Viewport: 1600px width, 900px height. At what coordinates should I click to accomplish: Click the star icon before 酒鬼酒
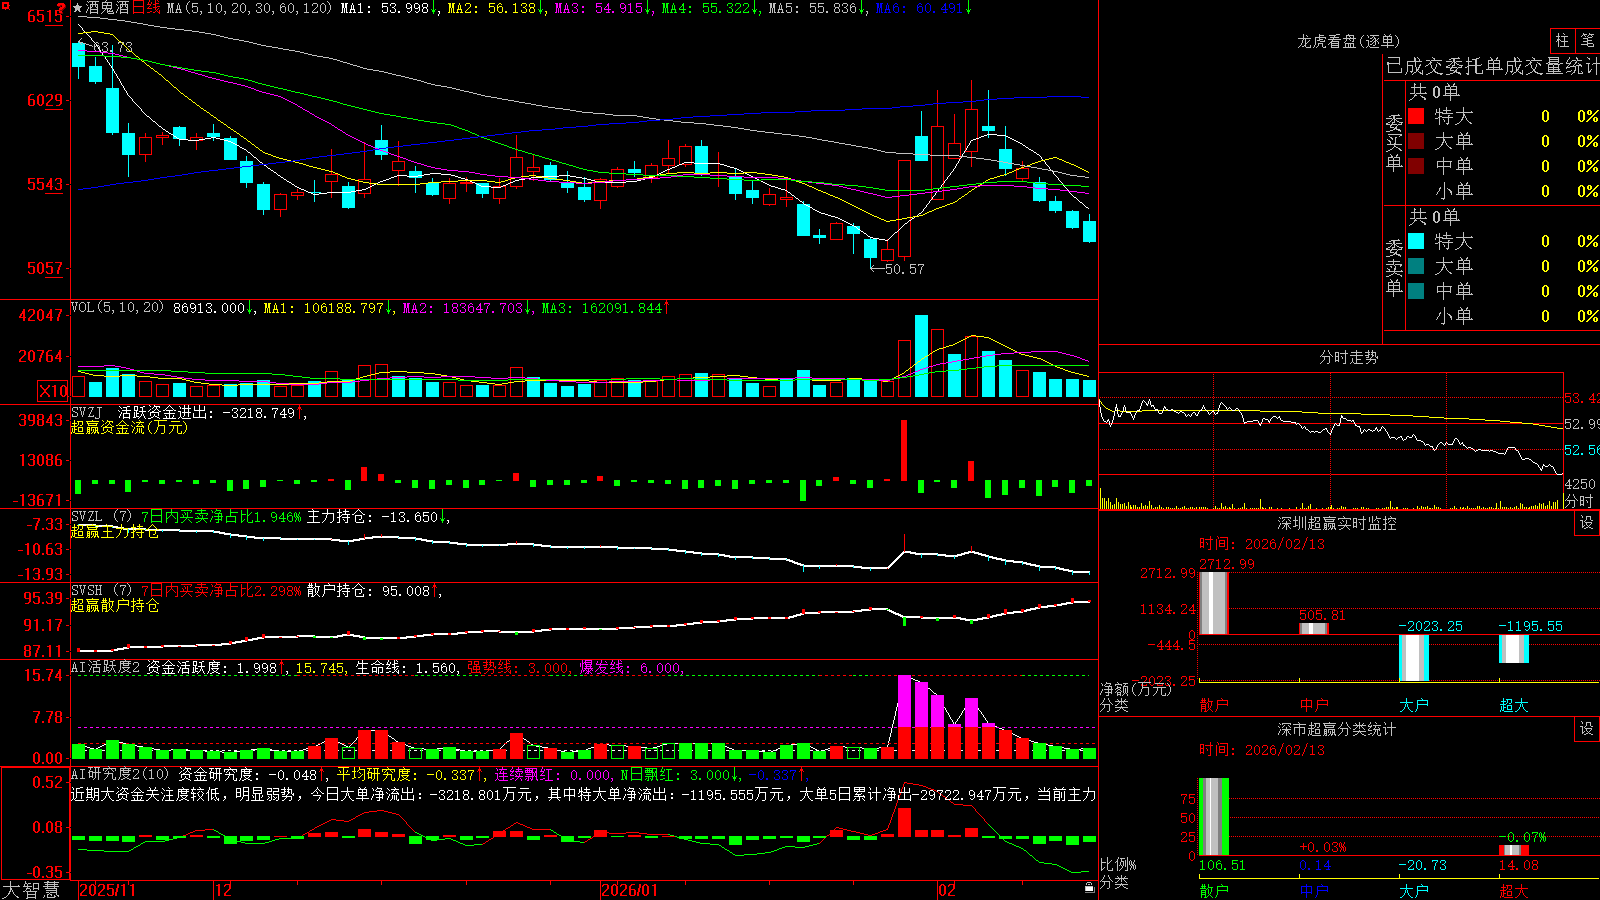pos(77,8)
